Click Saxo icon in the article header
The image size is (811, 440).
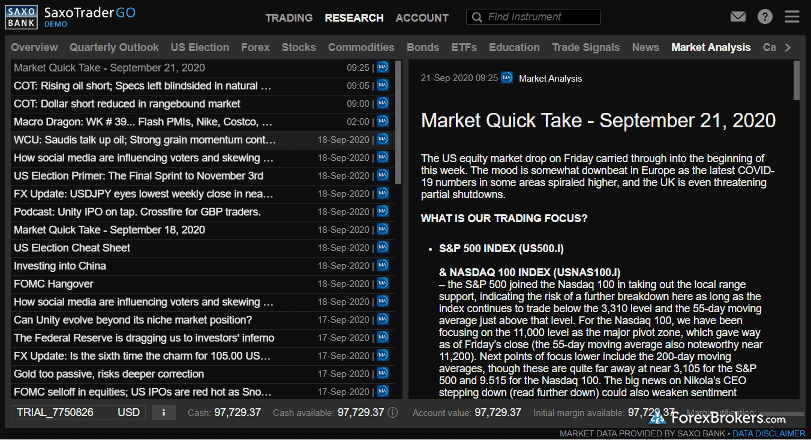(507, 78)
